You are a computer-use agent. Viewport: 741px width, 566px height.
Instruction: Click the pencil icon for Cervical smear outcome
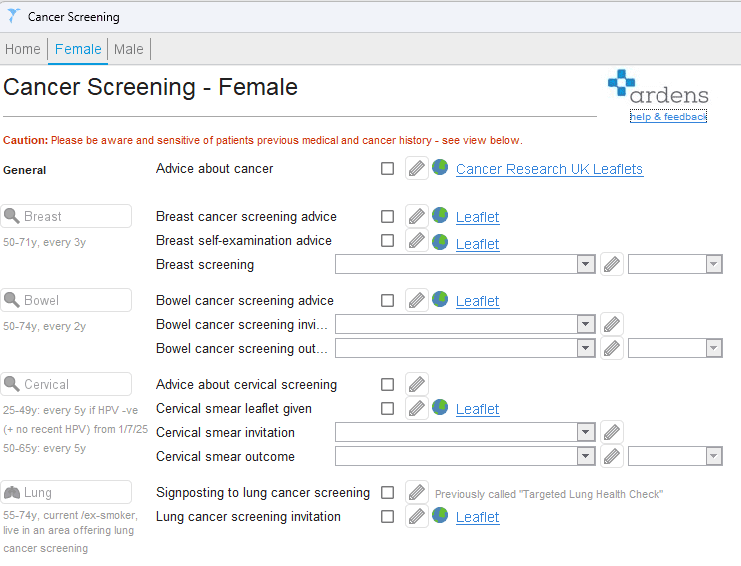coord(612,456)
